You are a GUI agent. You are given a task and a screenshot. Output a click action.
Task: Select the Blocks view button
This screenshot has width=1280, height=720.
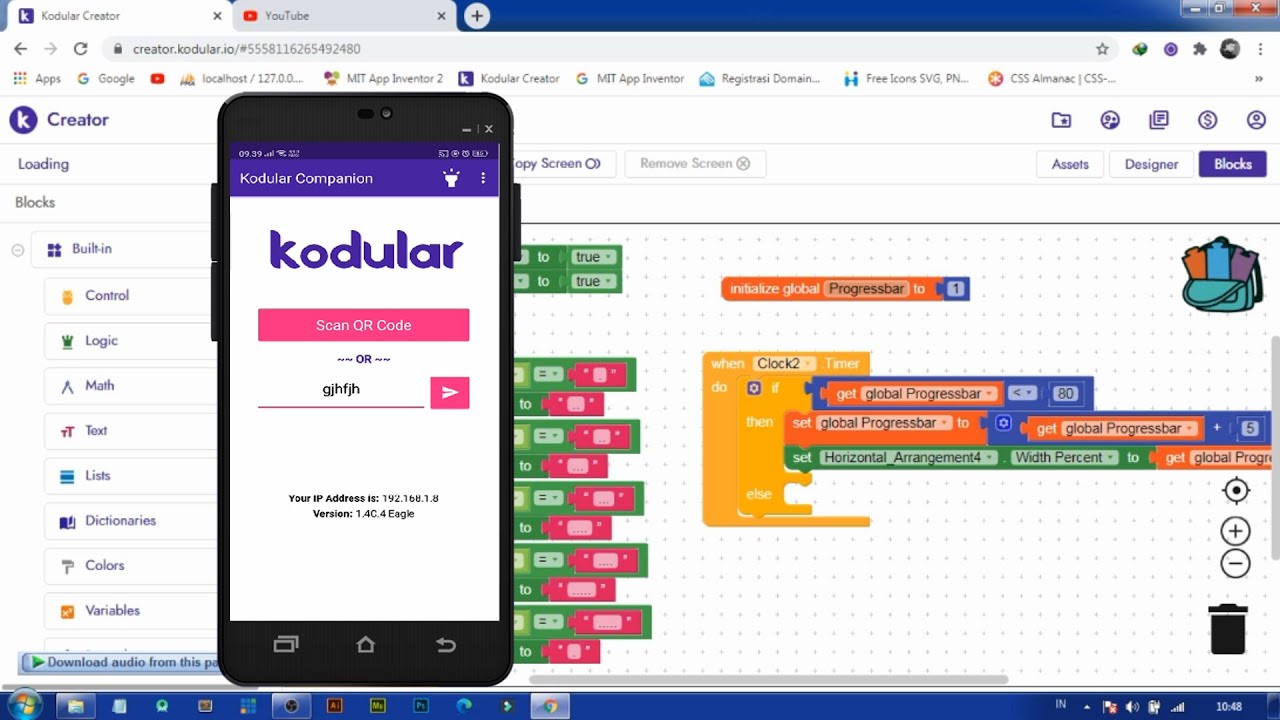click(x=1232, y=164)
